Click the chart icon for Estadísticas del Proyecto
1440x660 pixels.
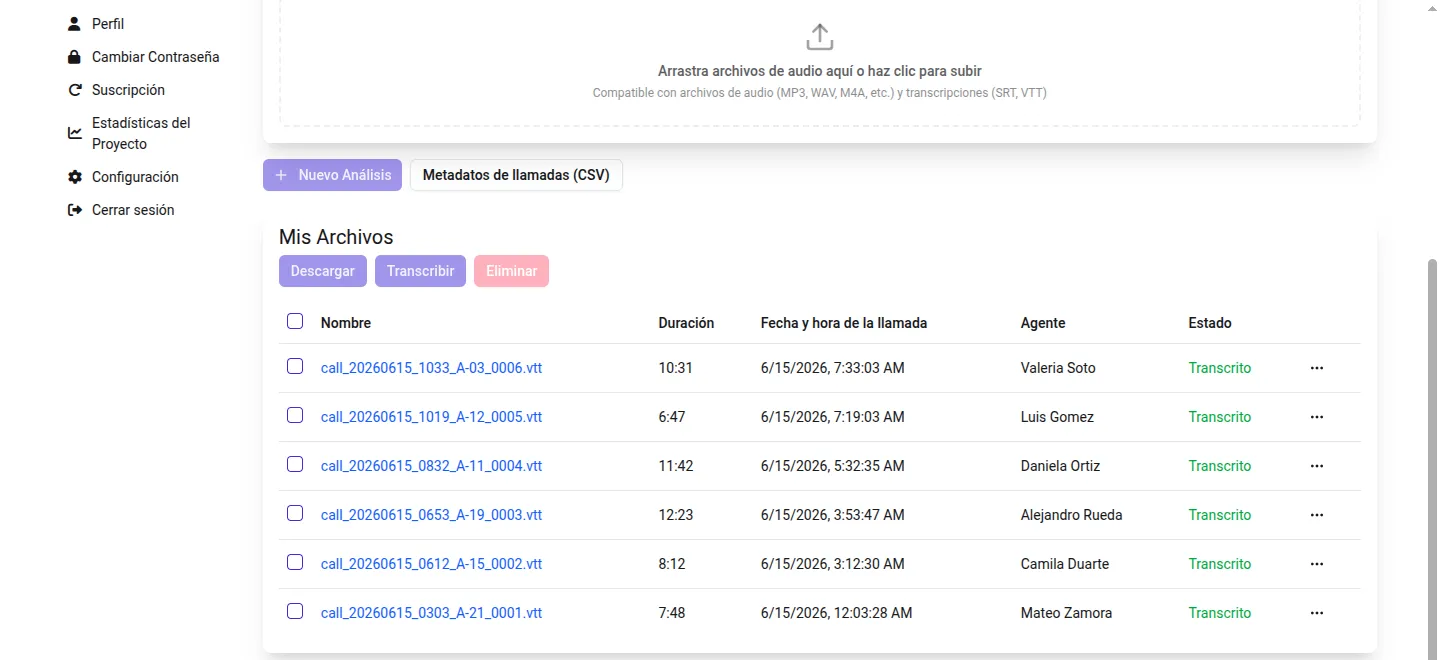tap(74, 133)
